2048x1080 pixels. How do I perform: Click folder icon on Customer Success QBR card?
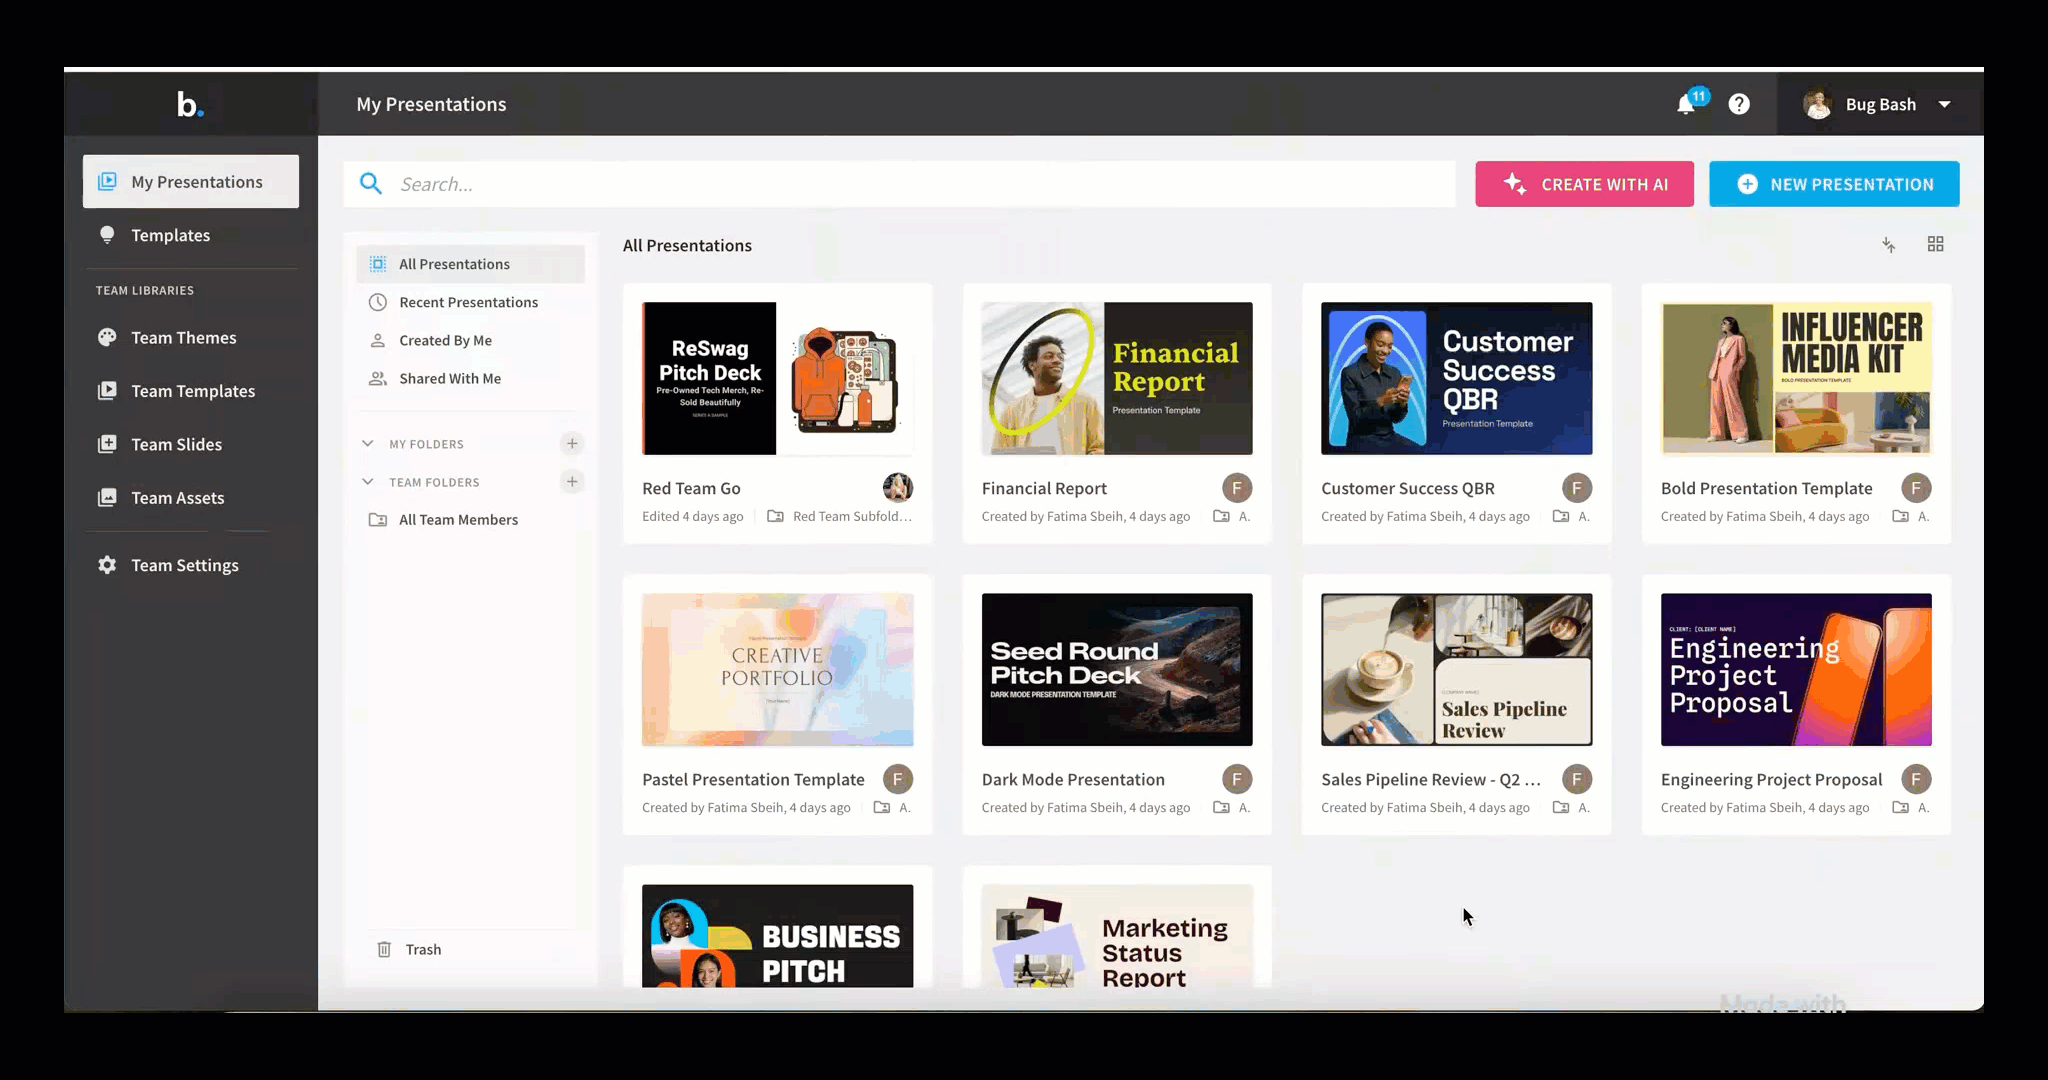pos(1561,516)
